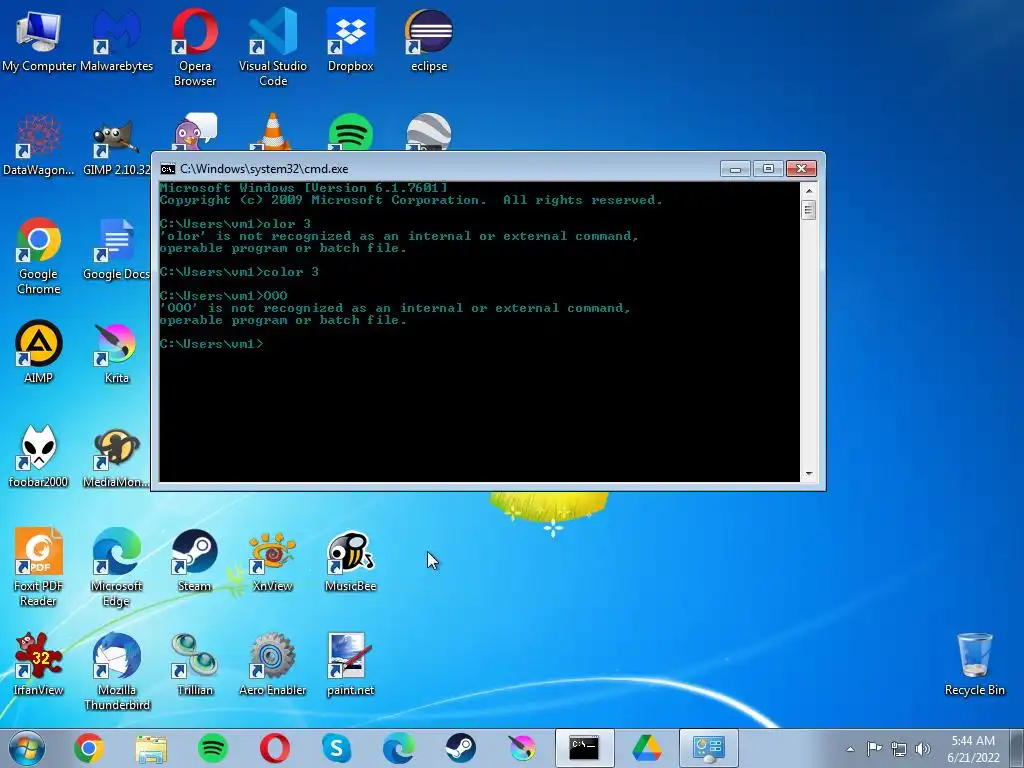Launch Foxit PDF Reader shortcut
1024x768 pixels.
pyautogui.click(x=39, y=568)
